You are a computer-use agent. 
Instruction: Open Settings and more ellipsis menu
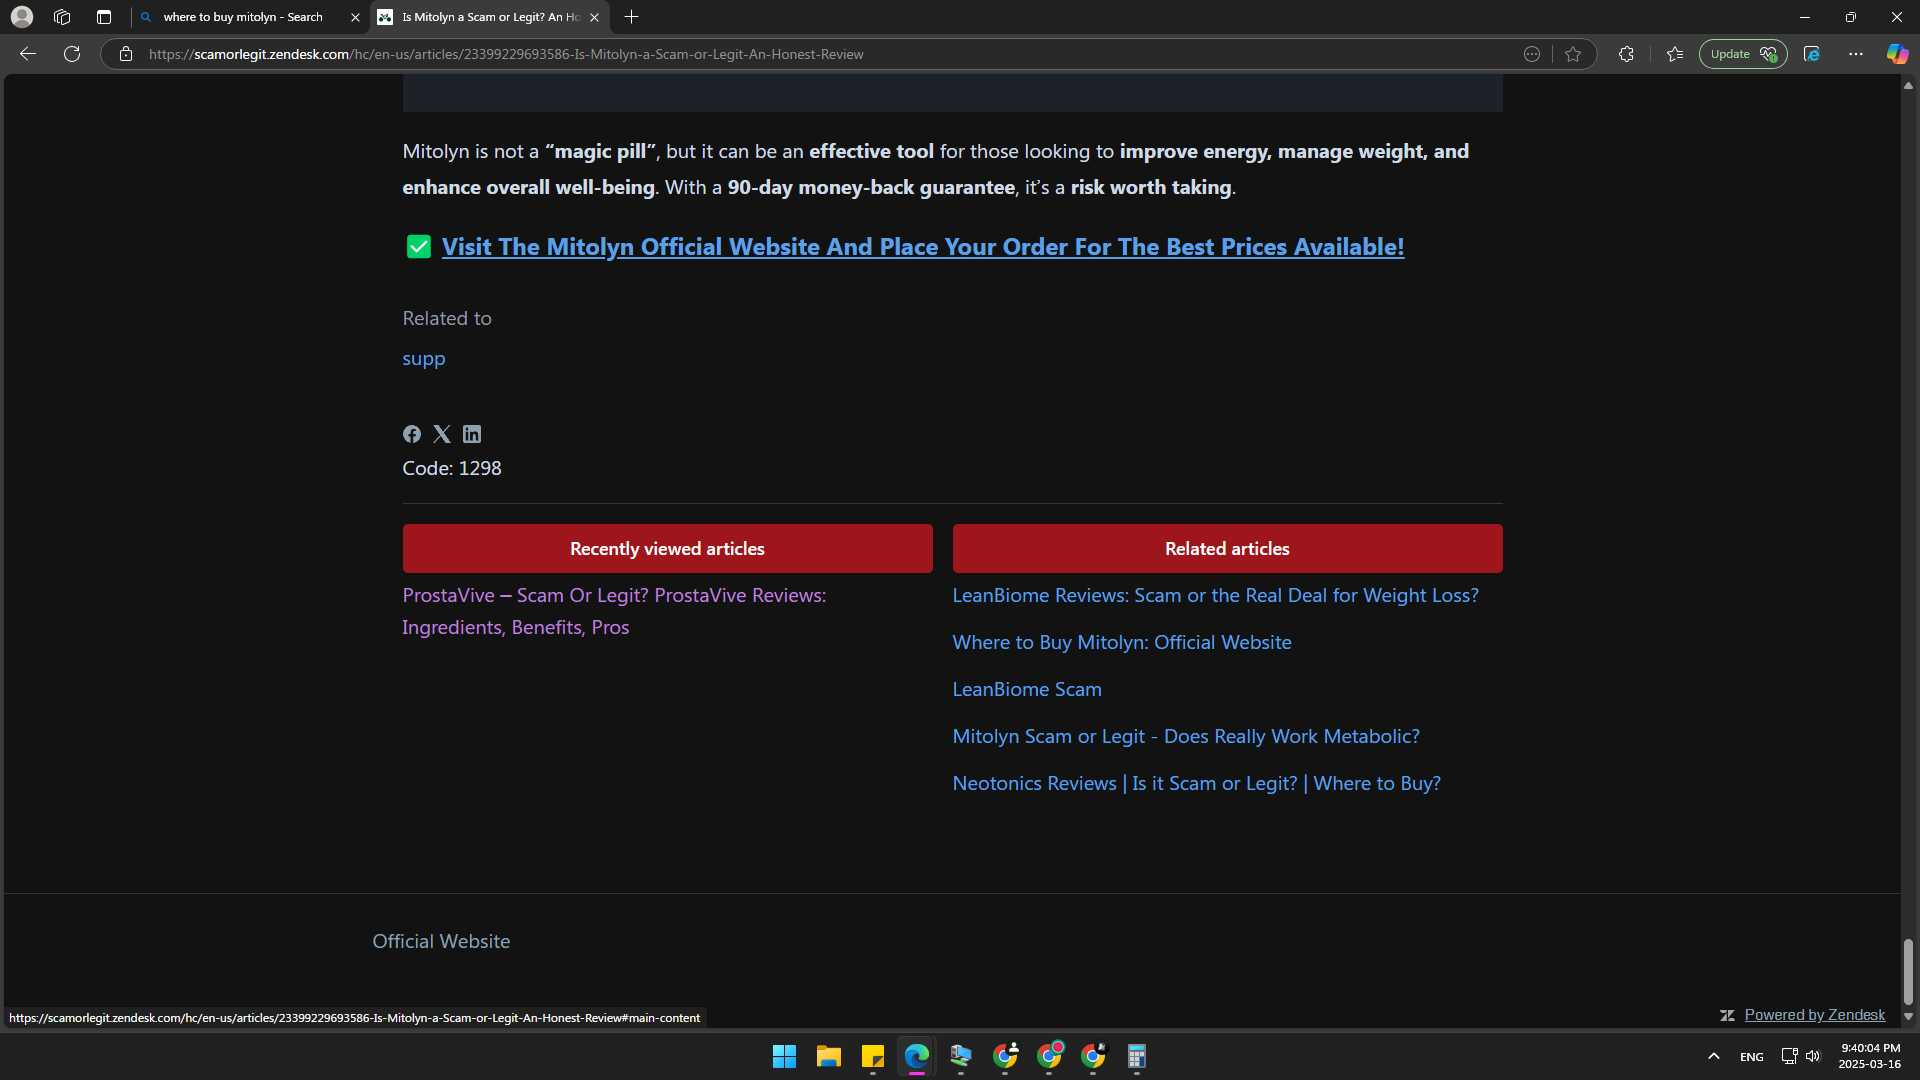click(x=1856, y=54)
